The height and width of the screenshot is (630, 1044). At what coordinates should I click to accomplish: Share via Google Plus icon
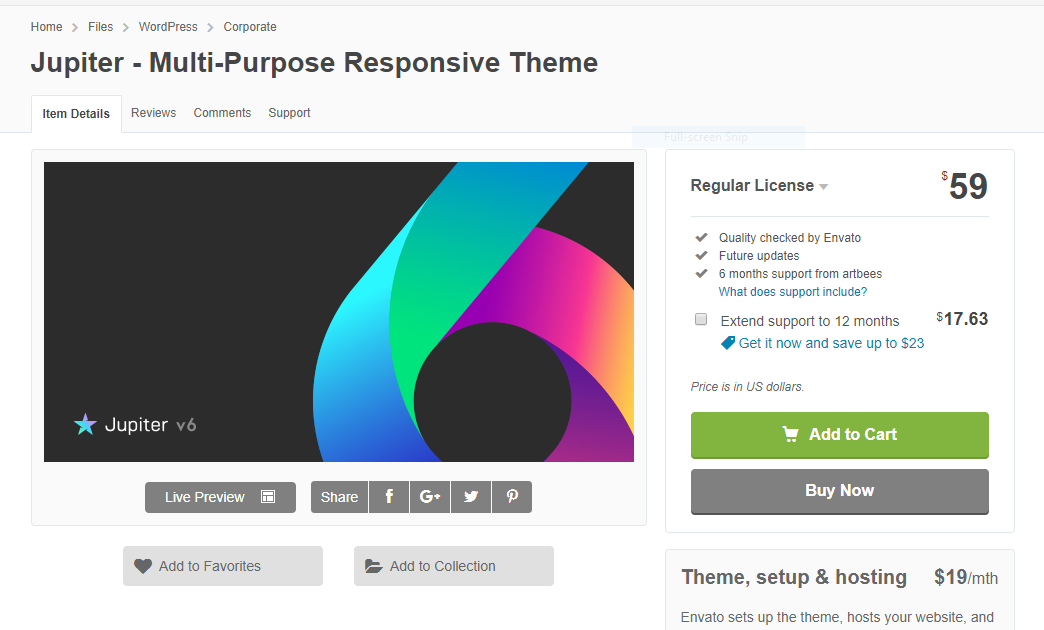[x=430, y=497]
